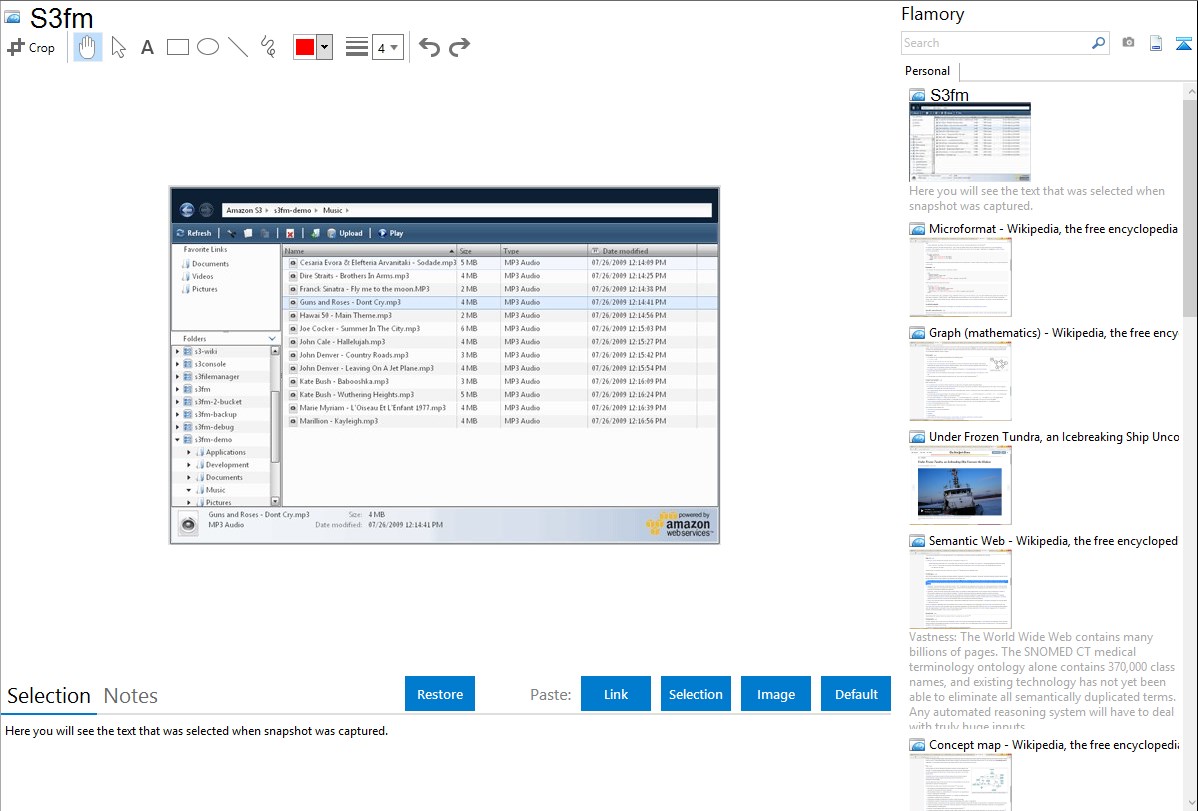Click the snapshot icon next to Under Frozen Tundra
This screenshot has width=1198, height=811.
(x=917, y=436)
